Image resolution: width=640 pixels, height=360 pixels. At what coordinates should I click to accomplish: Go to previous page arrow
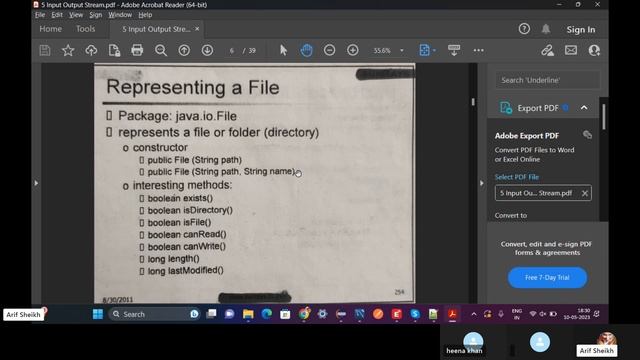[184, 51]
